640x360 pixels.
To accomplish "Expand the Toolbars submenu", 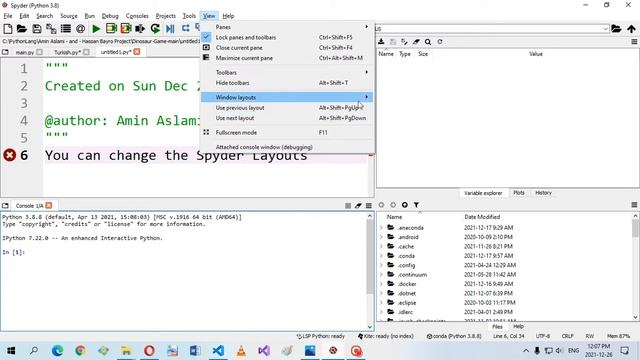I will coord(287,72).
